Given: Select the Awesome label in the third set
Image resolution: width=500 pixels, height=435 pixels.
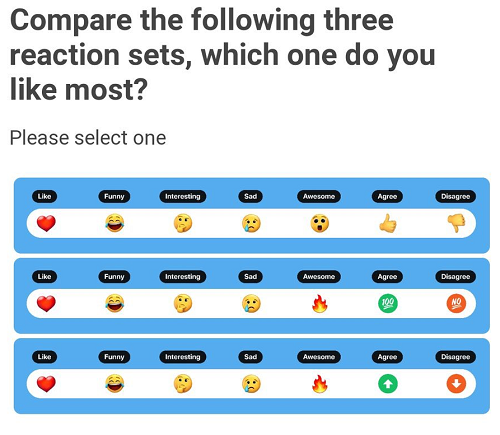Looking at the screenshot, I should [319, 357].
